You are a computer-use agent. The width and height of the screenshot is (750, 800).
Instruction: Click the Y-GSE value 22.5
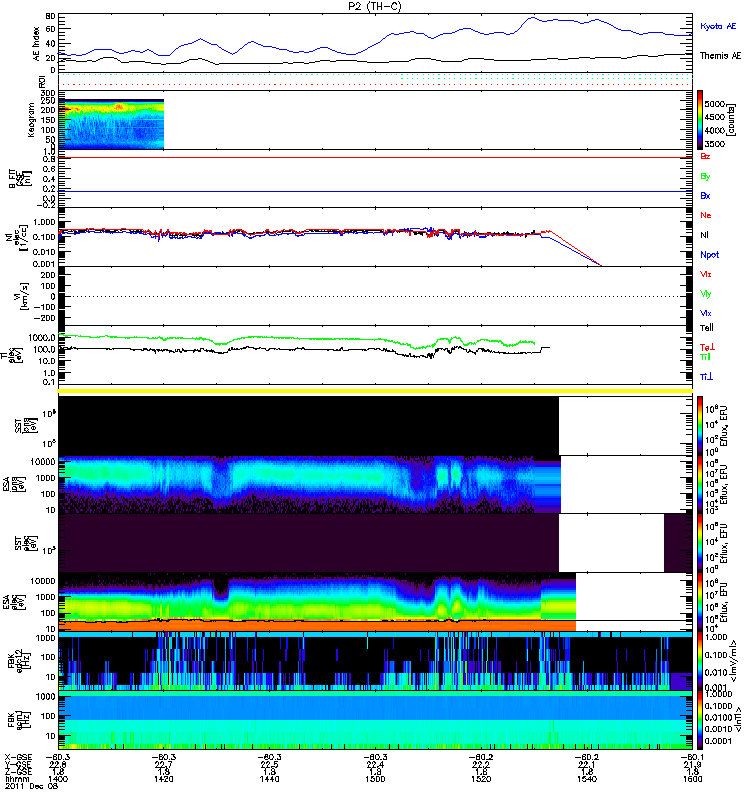pyautogui.click(x=269, y=764)
